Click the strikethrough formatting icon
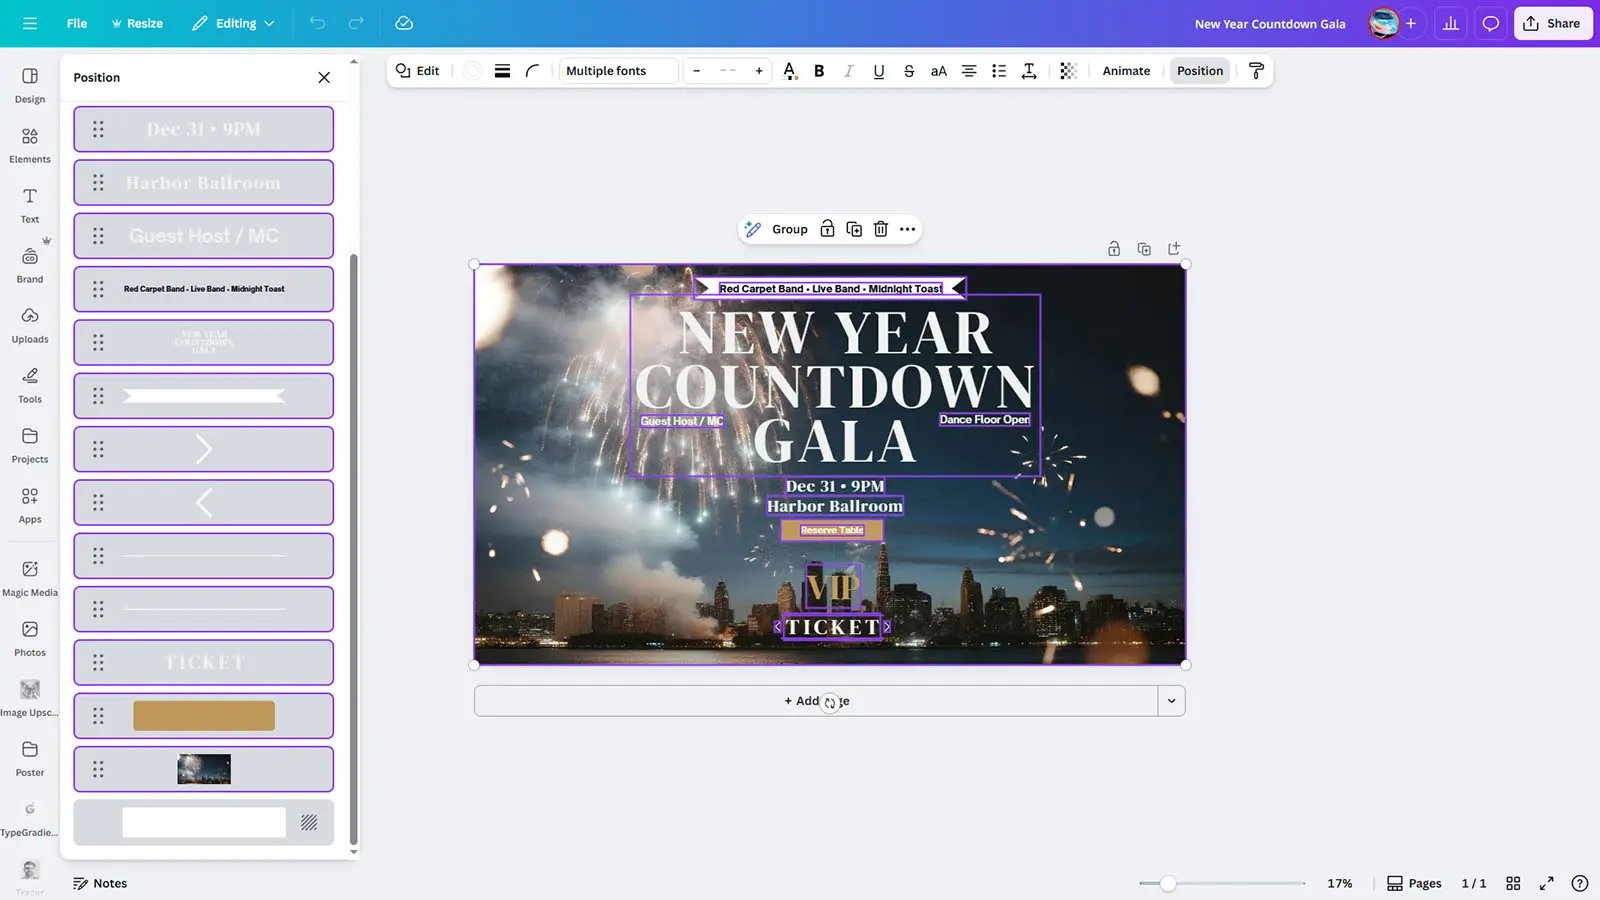 908,71
